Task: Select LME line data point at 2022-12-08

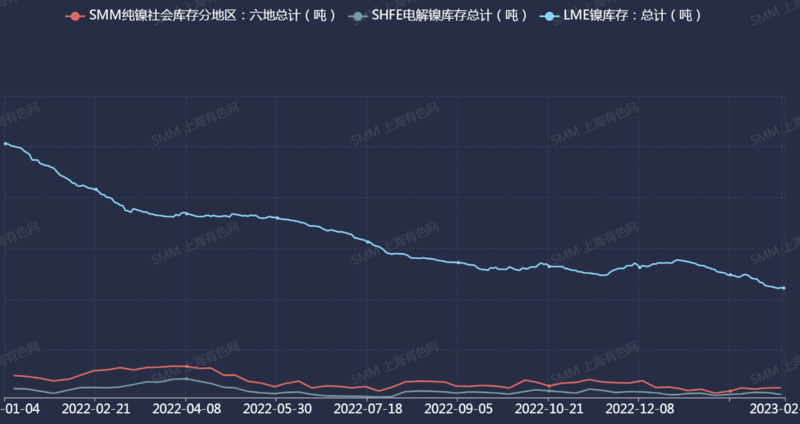Action: point(639,267)
